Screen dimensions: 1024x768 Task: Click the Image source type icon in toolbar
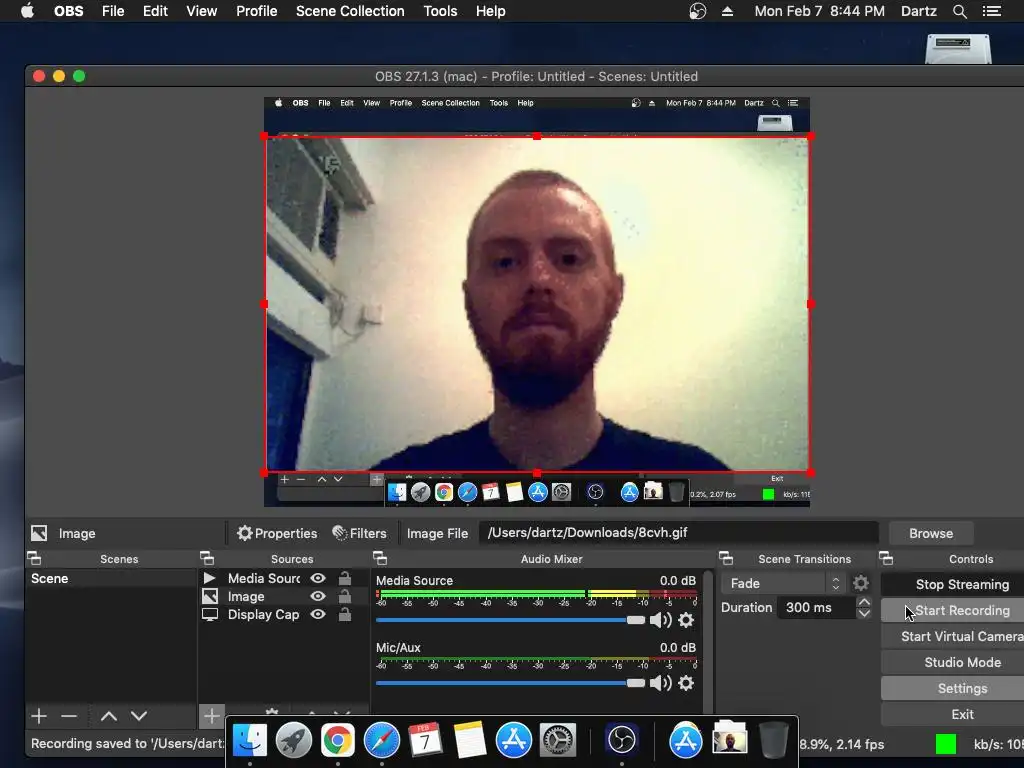[x=39, y=533]
